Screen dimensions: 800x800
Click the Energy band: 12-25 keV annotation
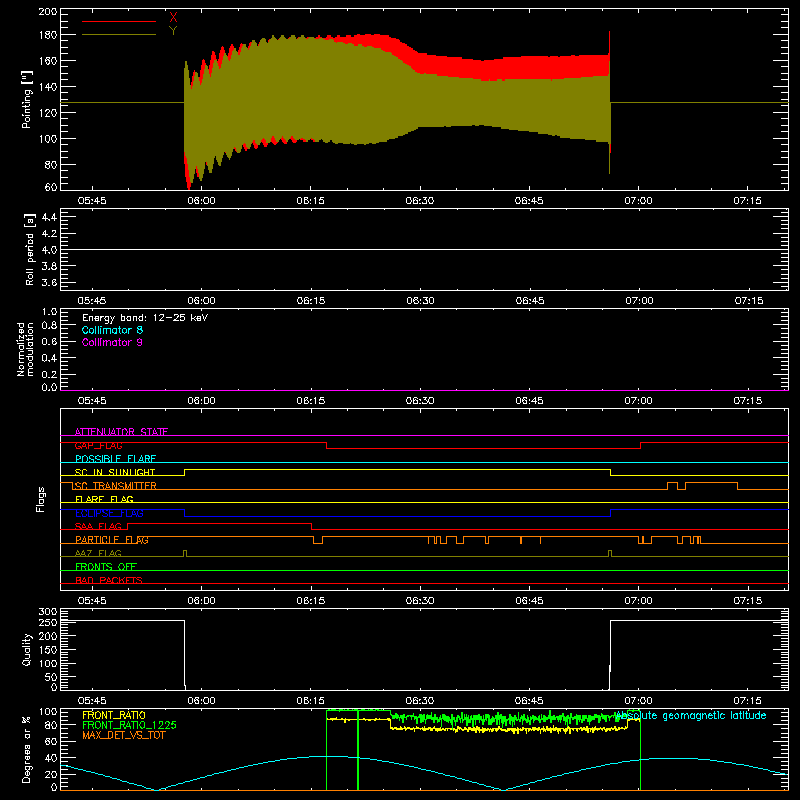(145, 318)
